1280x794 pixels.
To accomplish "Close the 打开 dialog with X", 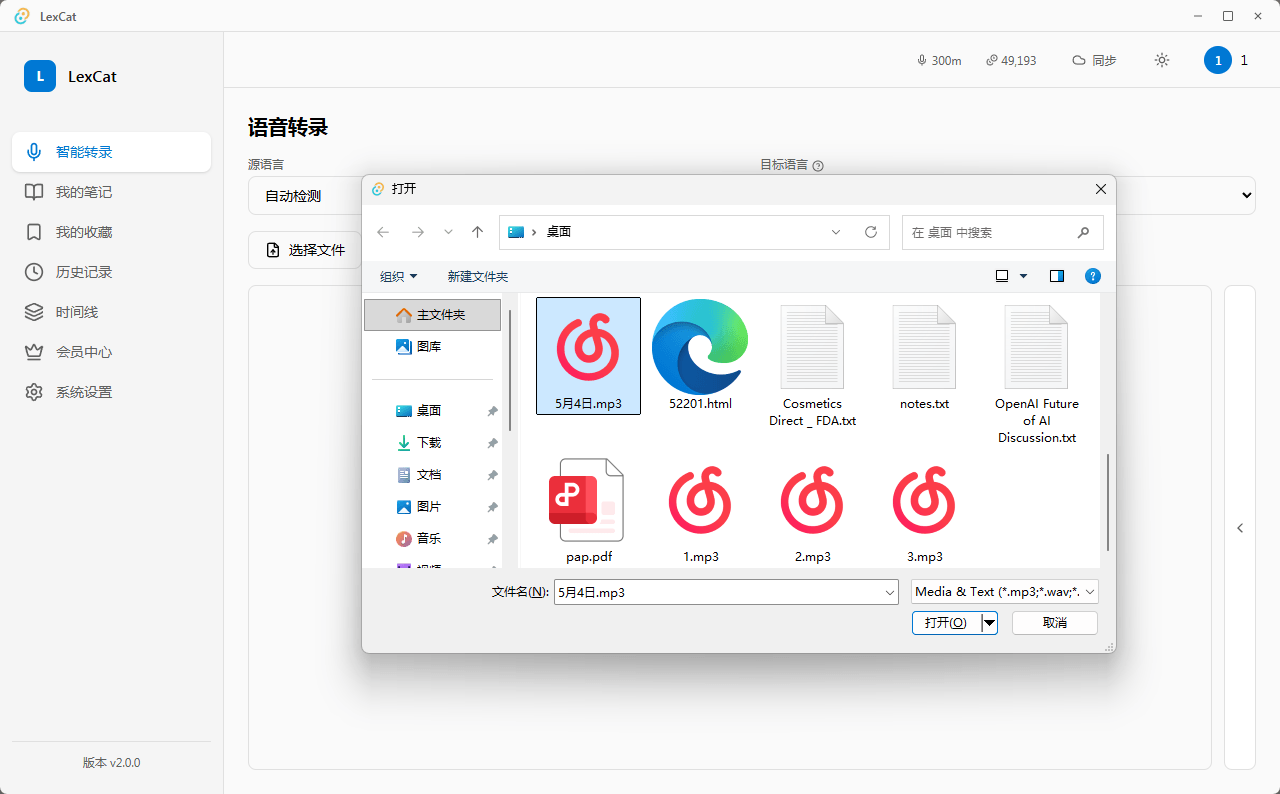I will point(1101,189).
